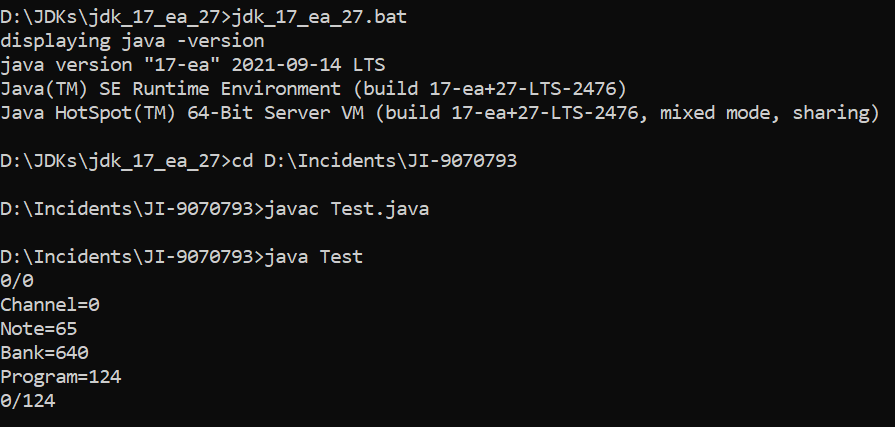
Task: Click the "0/0" output line
Action: tap(17, 281)
